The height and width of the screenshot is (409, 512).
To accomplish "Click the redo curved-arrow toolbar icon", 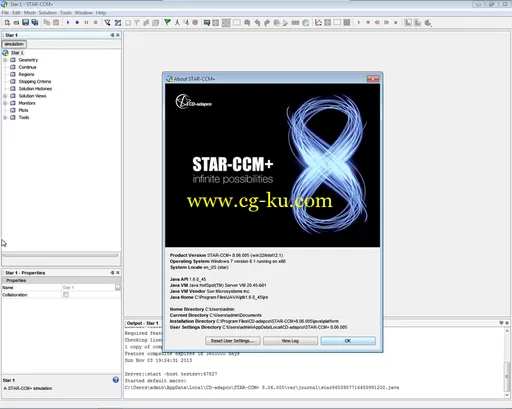I will coord(267,23).
